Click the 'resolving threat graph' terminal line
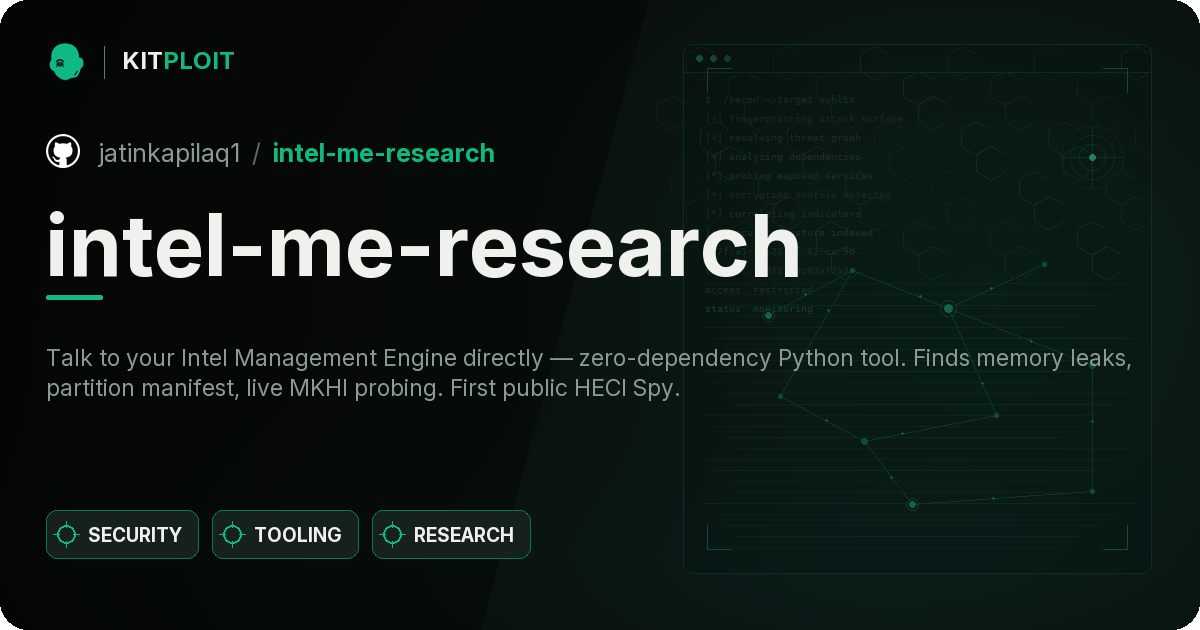 point(782,138)
